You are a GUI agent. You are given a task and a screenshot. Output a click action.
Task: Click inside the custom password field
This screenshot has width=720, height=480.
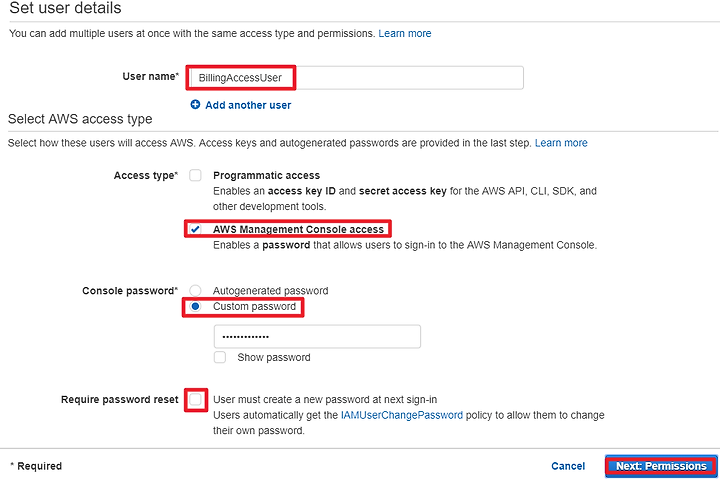(x=317, y=337)
